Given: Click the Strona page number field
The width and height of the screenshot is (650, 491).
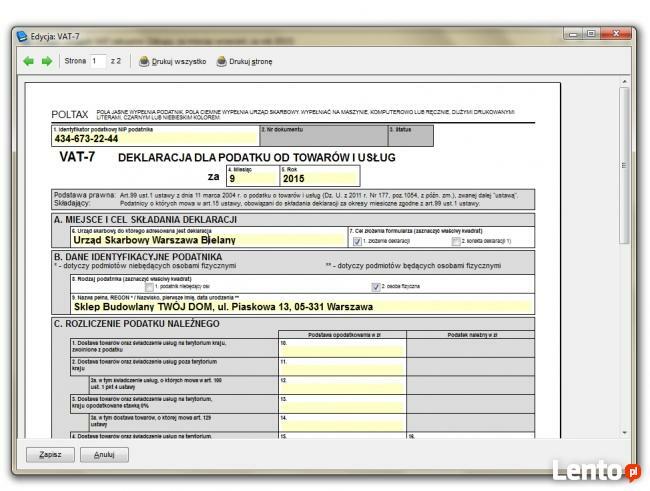Looking at the screenshot, I should (x=99, y=61).
